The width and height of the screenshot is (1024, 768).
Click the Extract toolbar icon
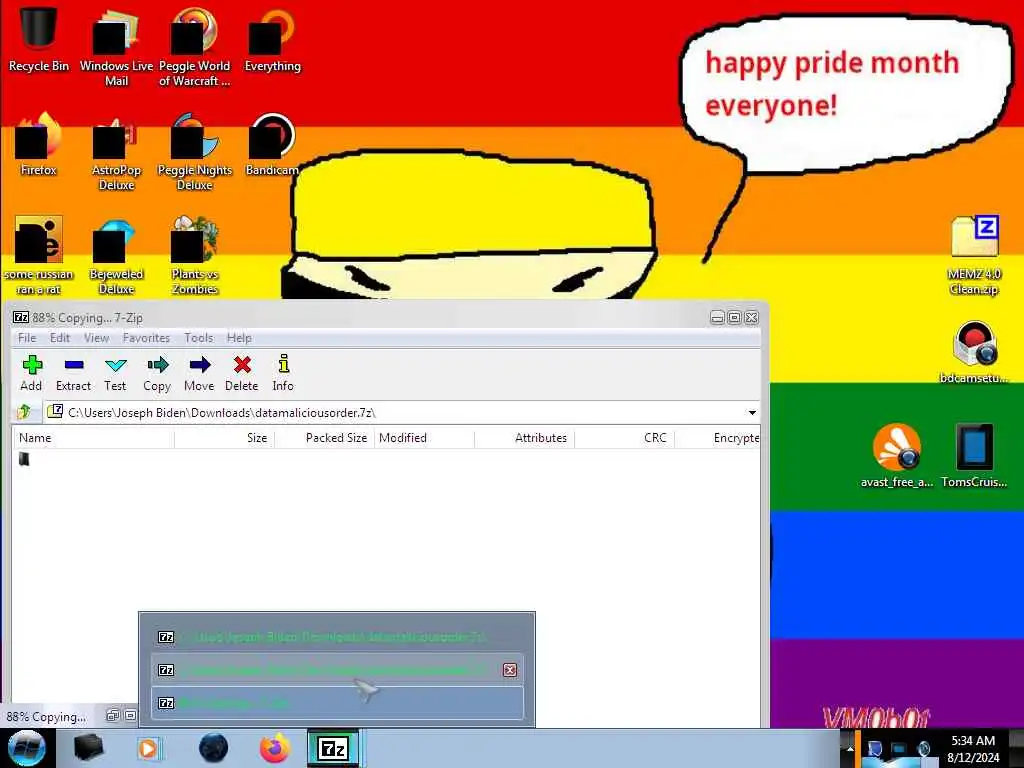(73, 373)
